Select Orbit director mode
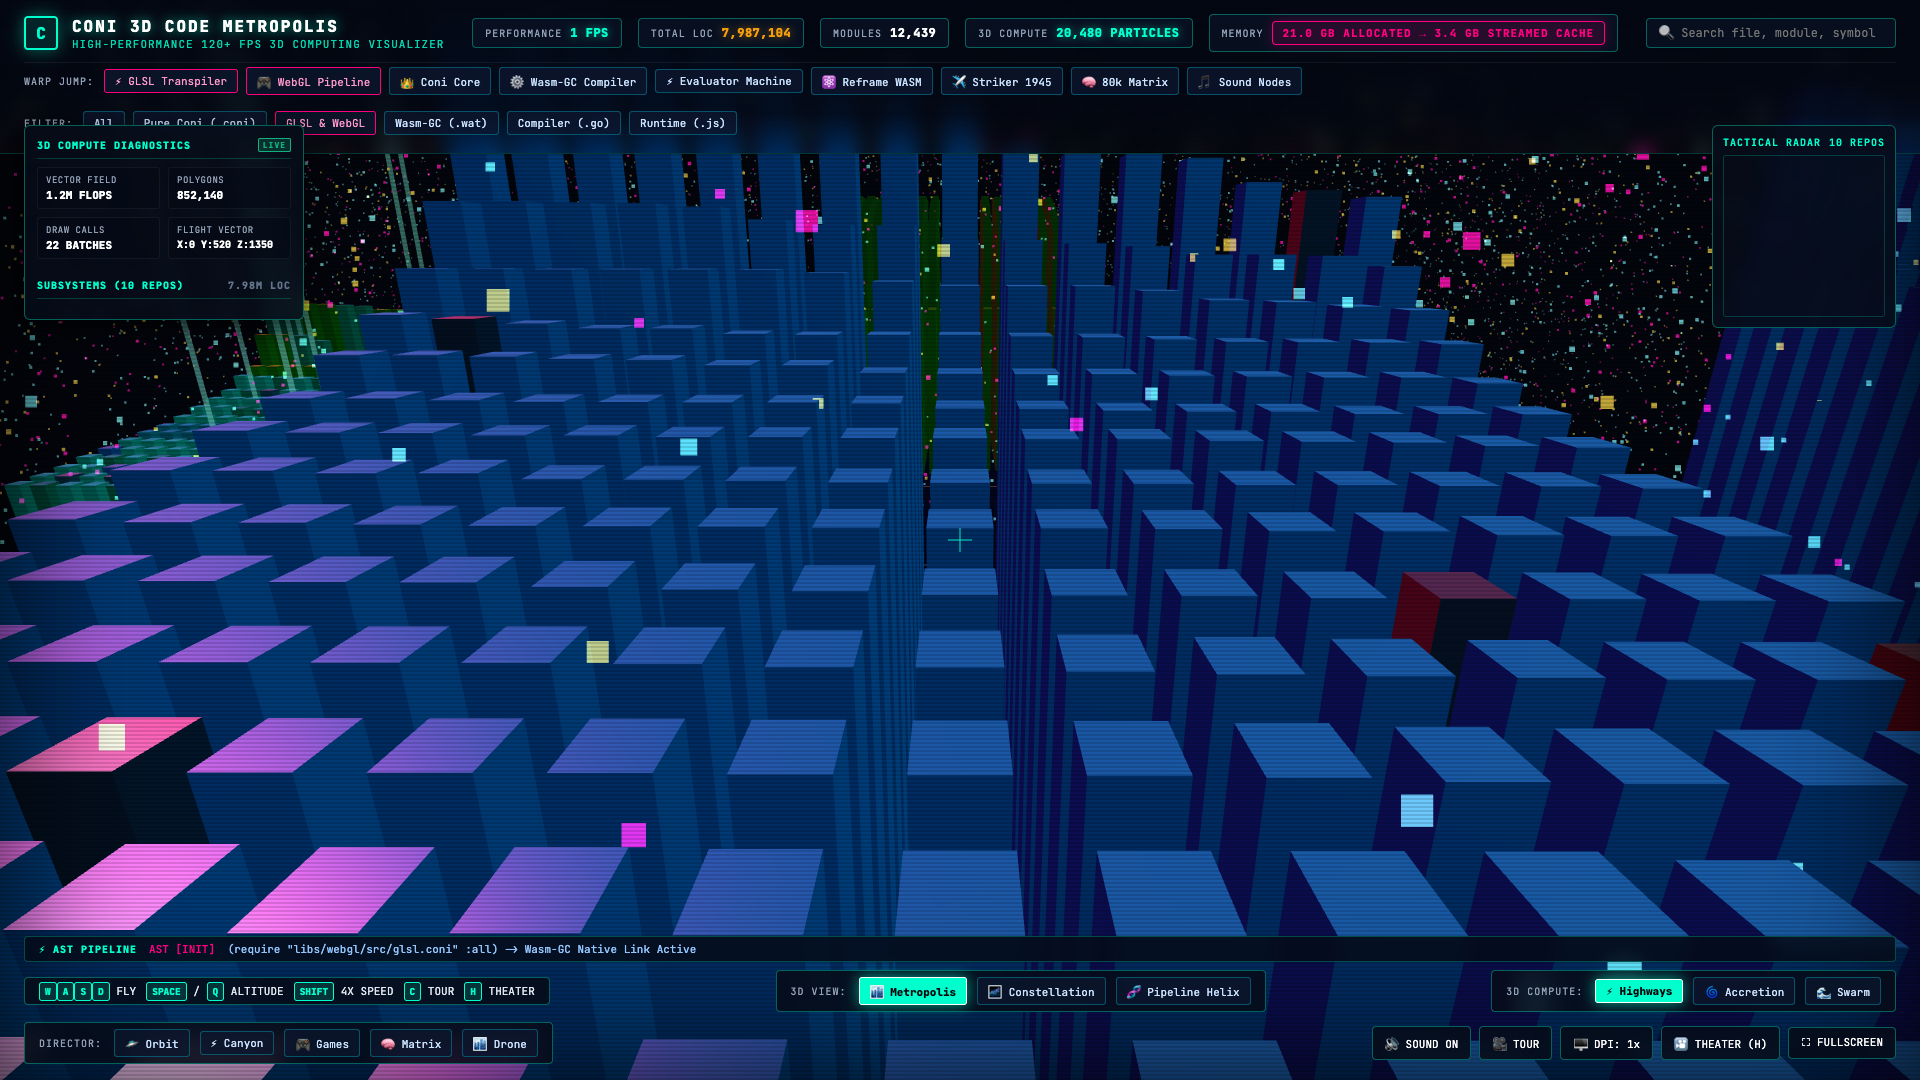The width and height of the screenshot is (1920, 1080). [152, 1044]
